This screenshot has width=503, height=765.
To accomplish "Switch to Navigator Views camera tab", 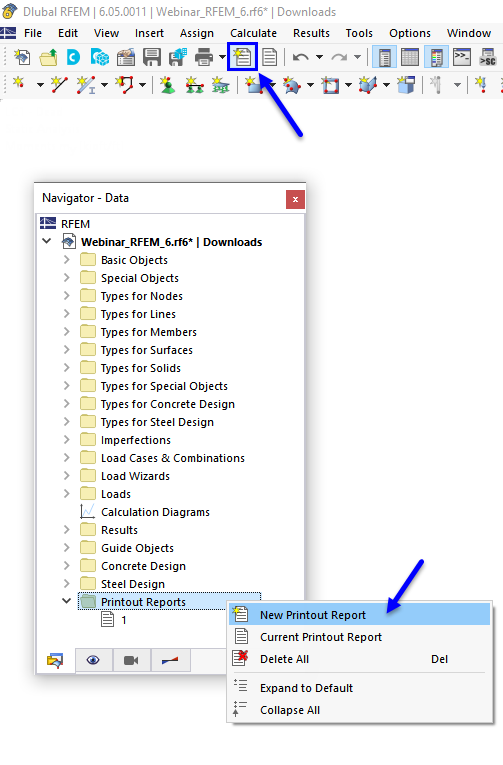I will 131,660.
